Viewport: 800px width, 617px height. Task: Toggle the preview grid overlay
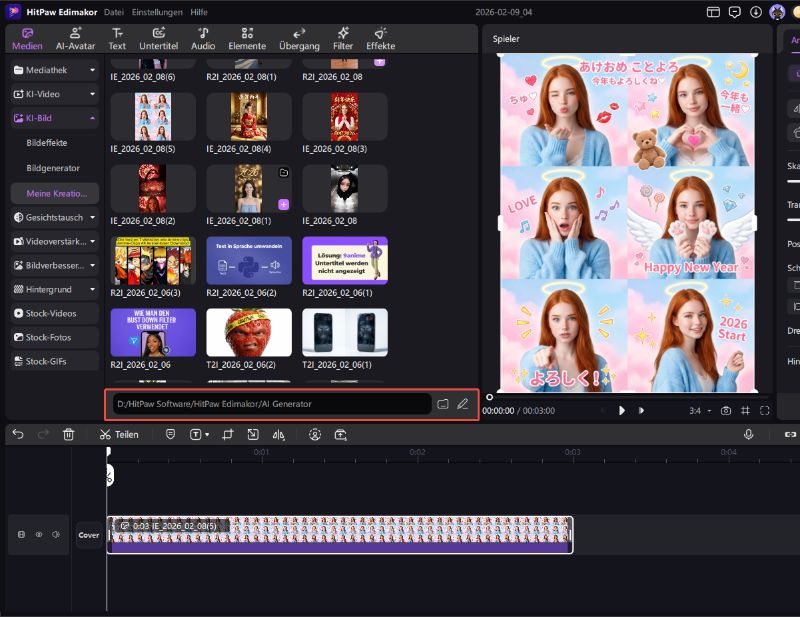pos(745,411)
